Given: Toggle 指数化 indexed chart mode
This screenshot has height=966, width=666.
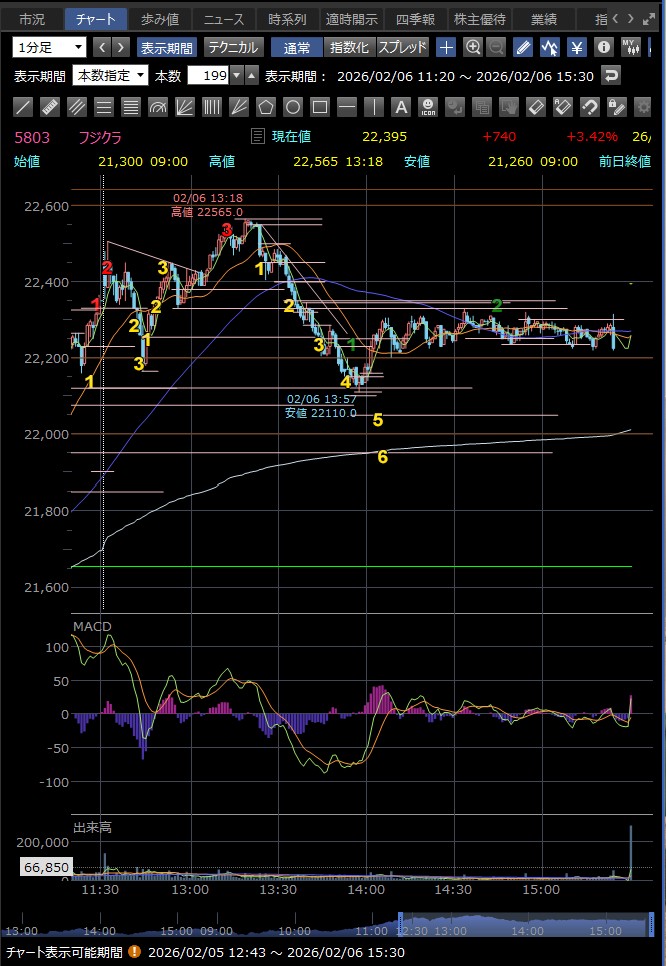Looking at the screenshot, I should [x=348, y=47].
